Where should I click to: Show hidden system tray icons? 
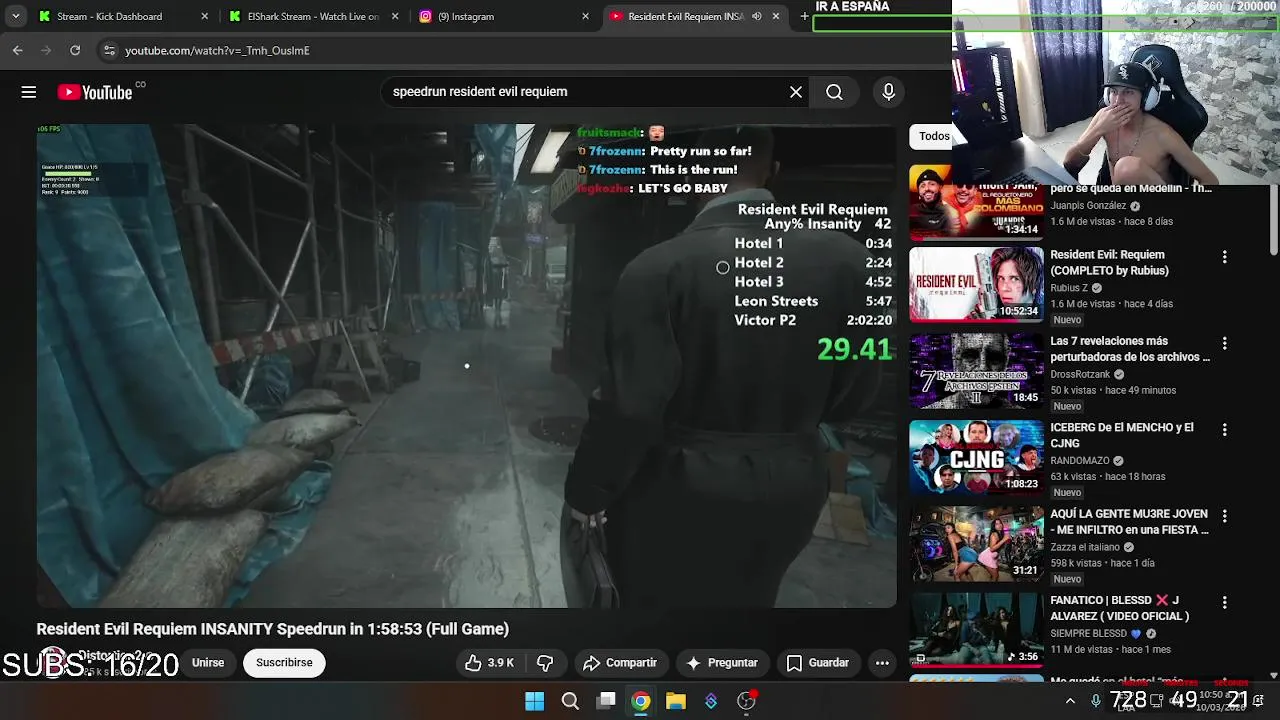1070,701
